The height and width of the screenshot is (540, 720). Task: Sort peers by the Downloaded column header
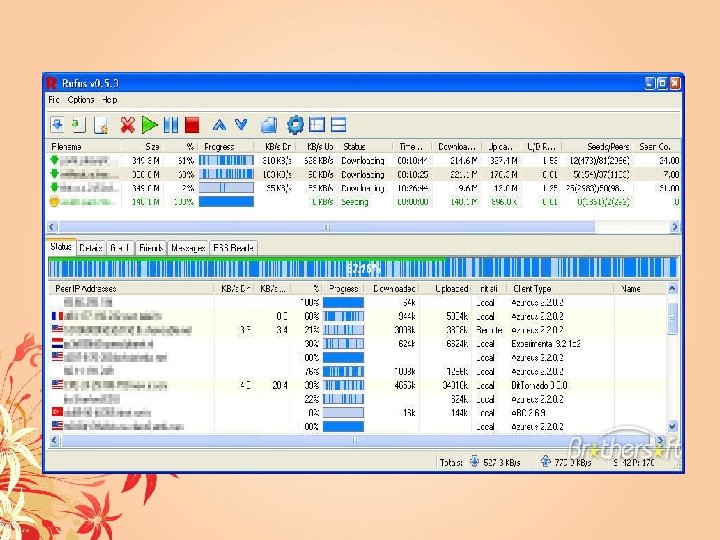pyautogui.click(x=391, y=289)
